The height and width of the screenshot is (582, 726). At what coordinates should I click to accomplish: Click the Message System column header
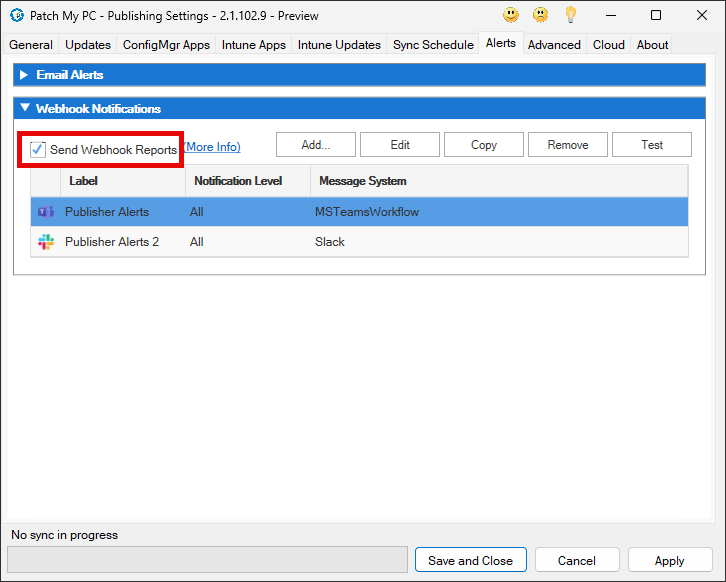(x=499, y=181)
